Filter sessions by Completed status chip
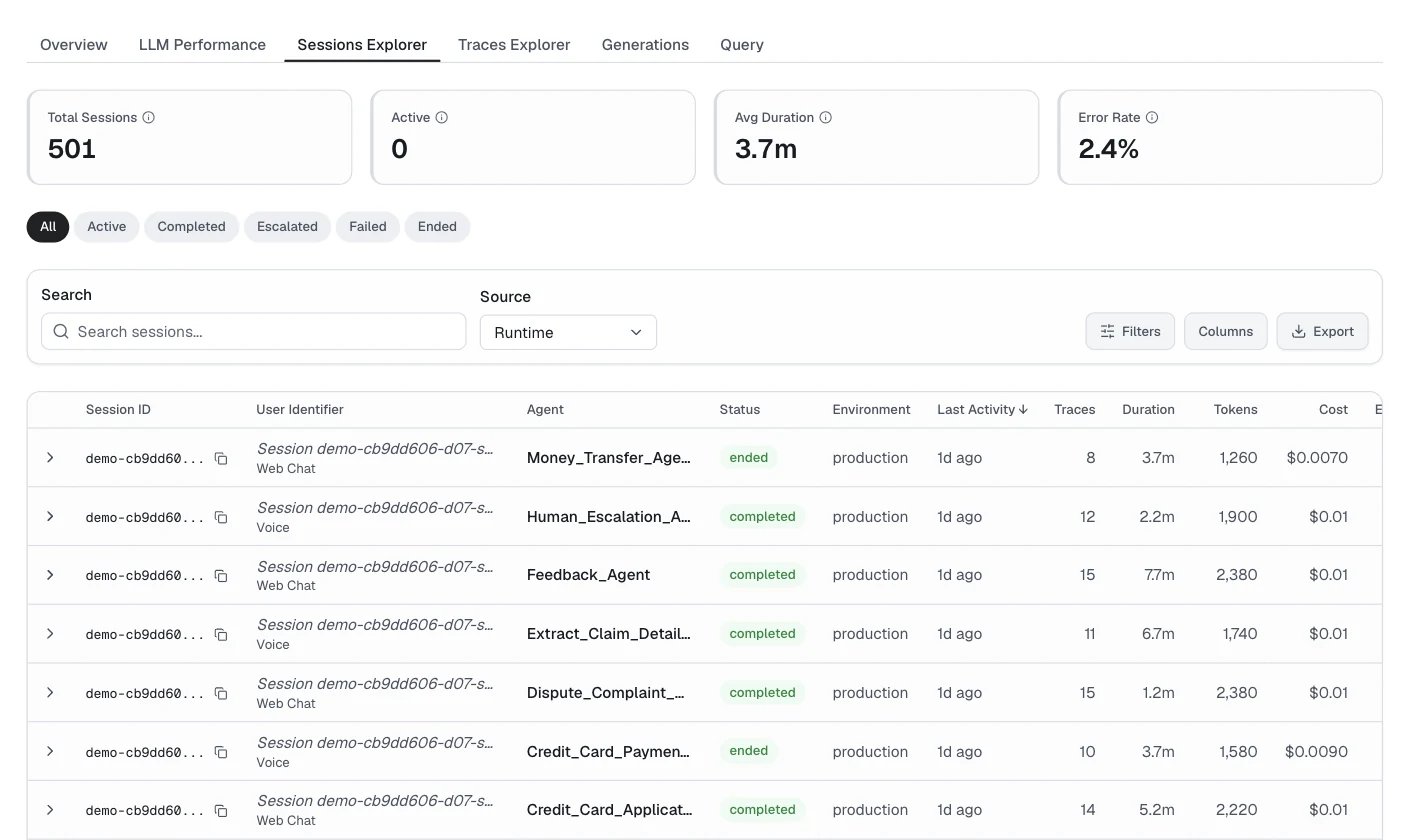1410x840 pixels. pos(191,227)
